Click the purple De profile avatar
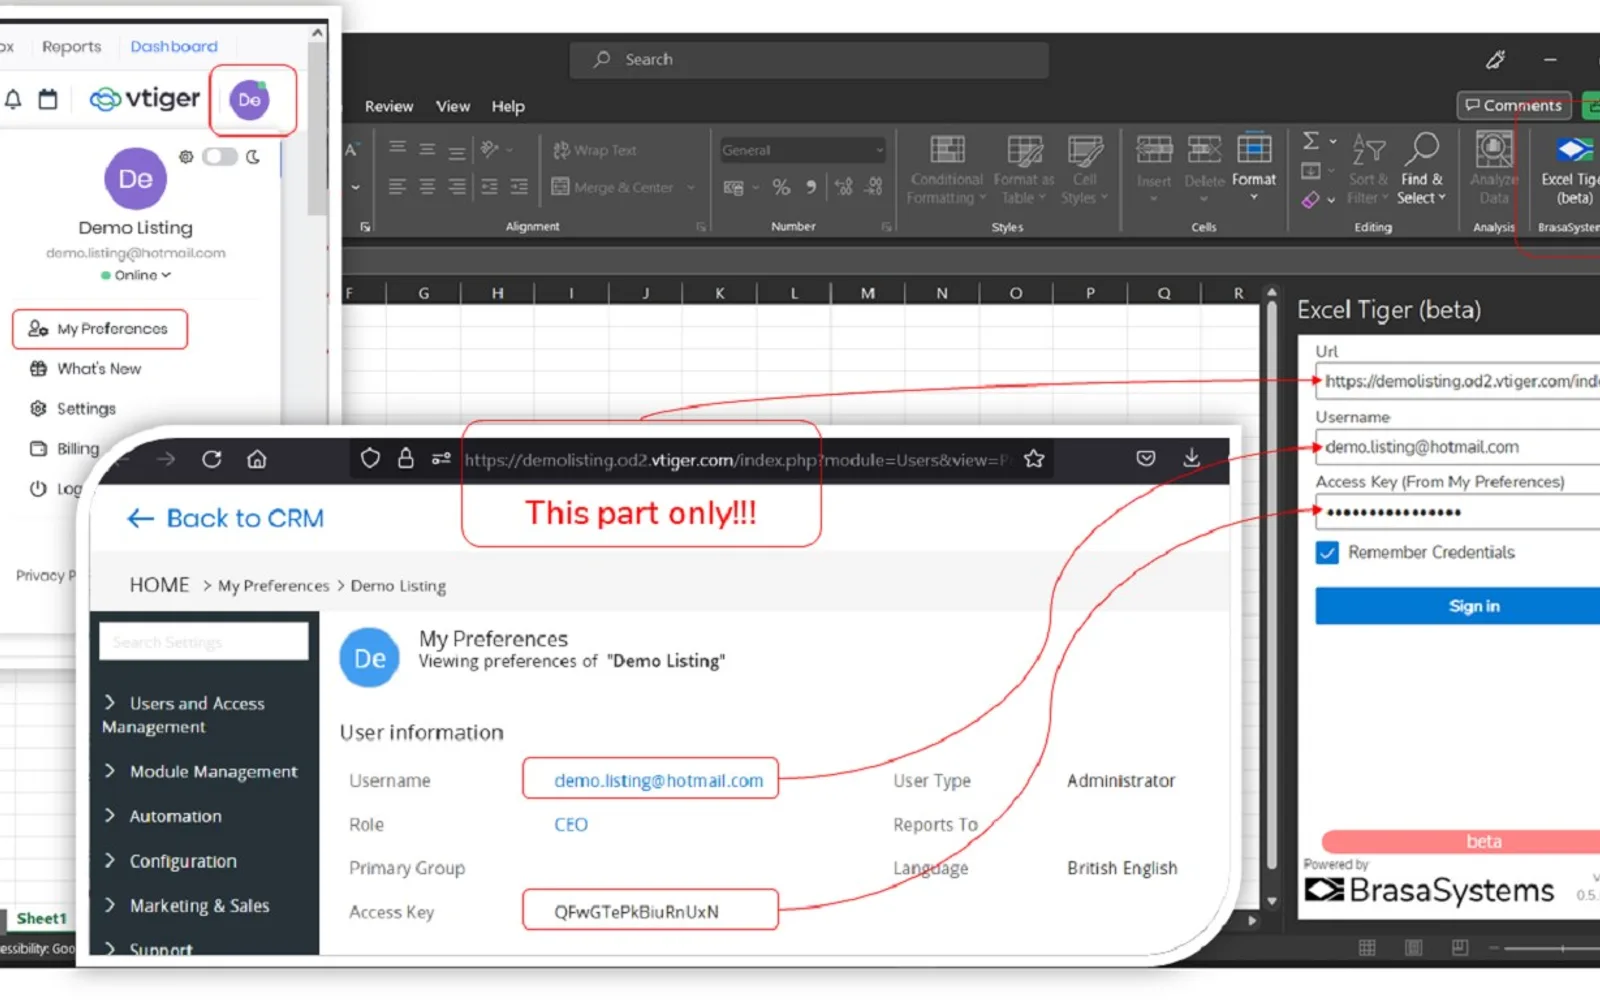 pyautogui.click(x=250, y=100)
